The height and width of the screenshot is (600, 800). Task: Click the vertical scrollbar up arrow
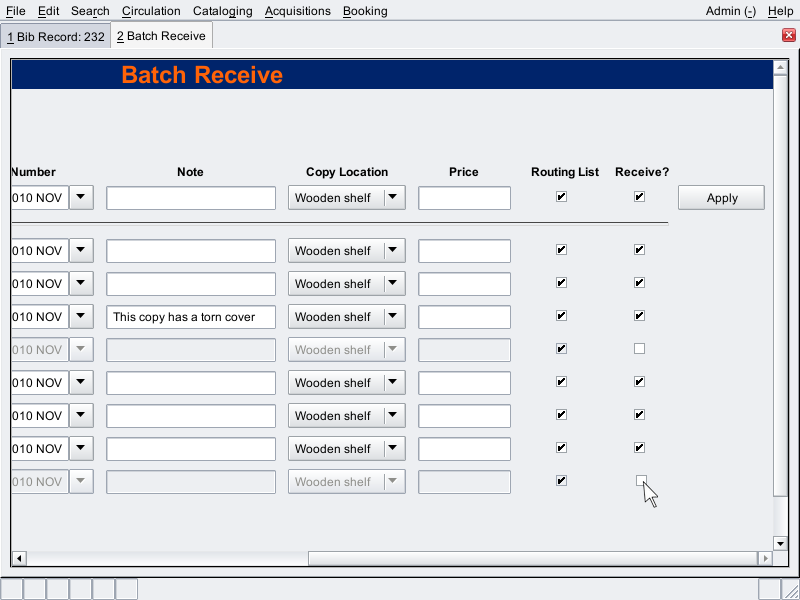click(x=781, y=68)
